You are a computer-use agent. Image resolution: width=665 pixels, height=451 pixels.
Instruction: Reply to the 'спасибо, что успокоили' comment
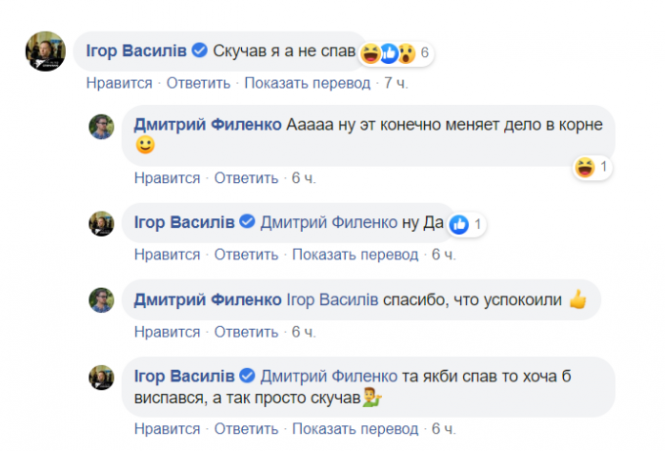tap(246, 330)
